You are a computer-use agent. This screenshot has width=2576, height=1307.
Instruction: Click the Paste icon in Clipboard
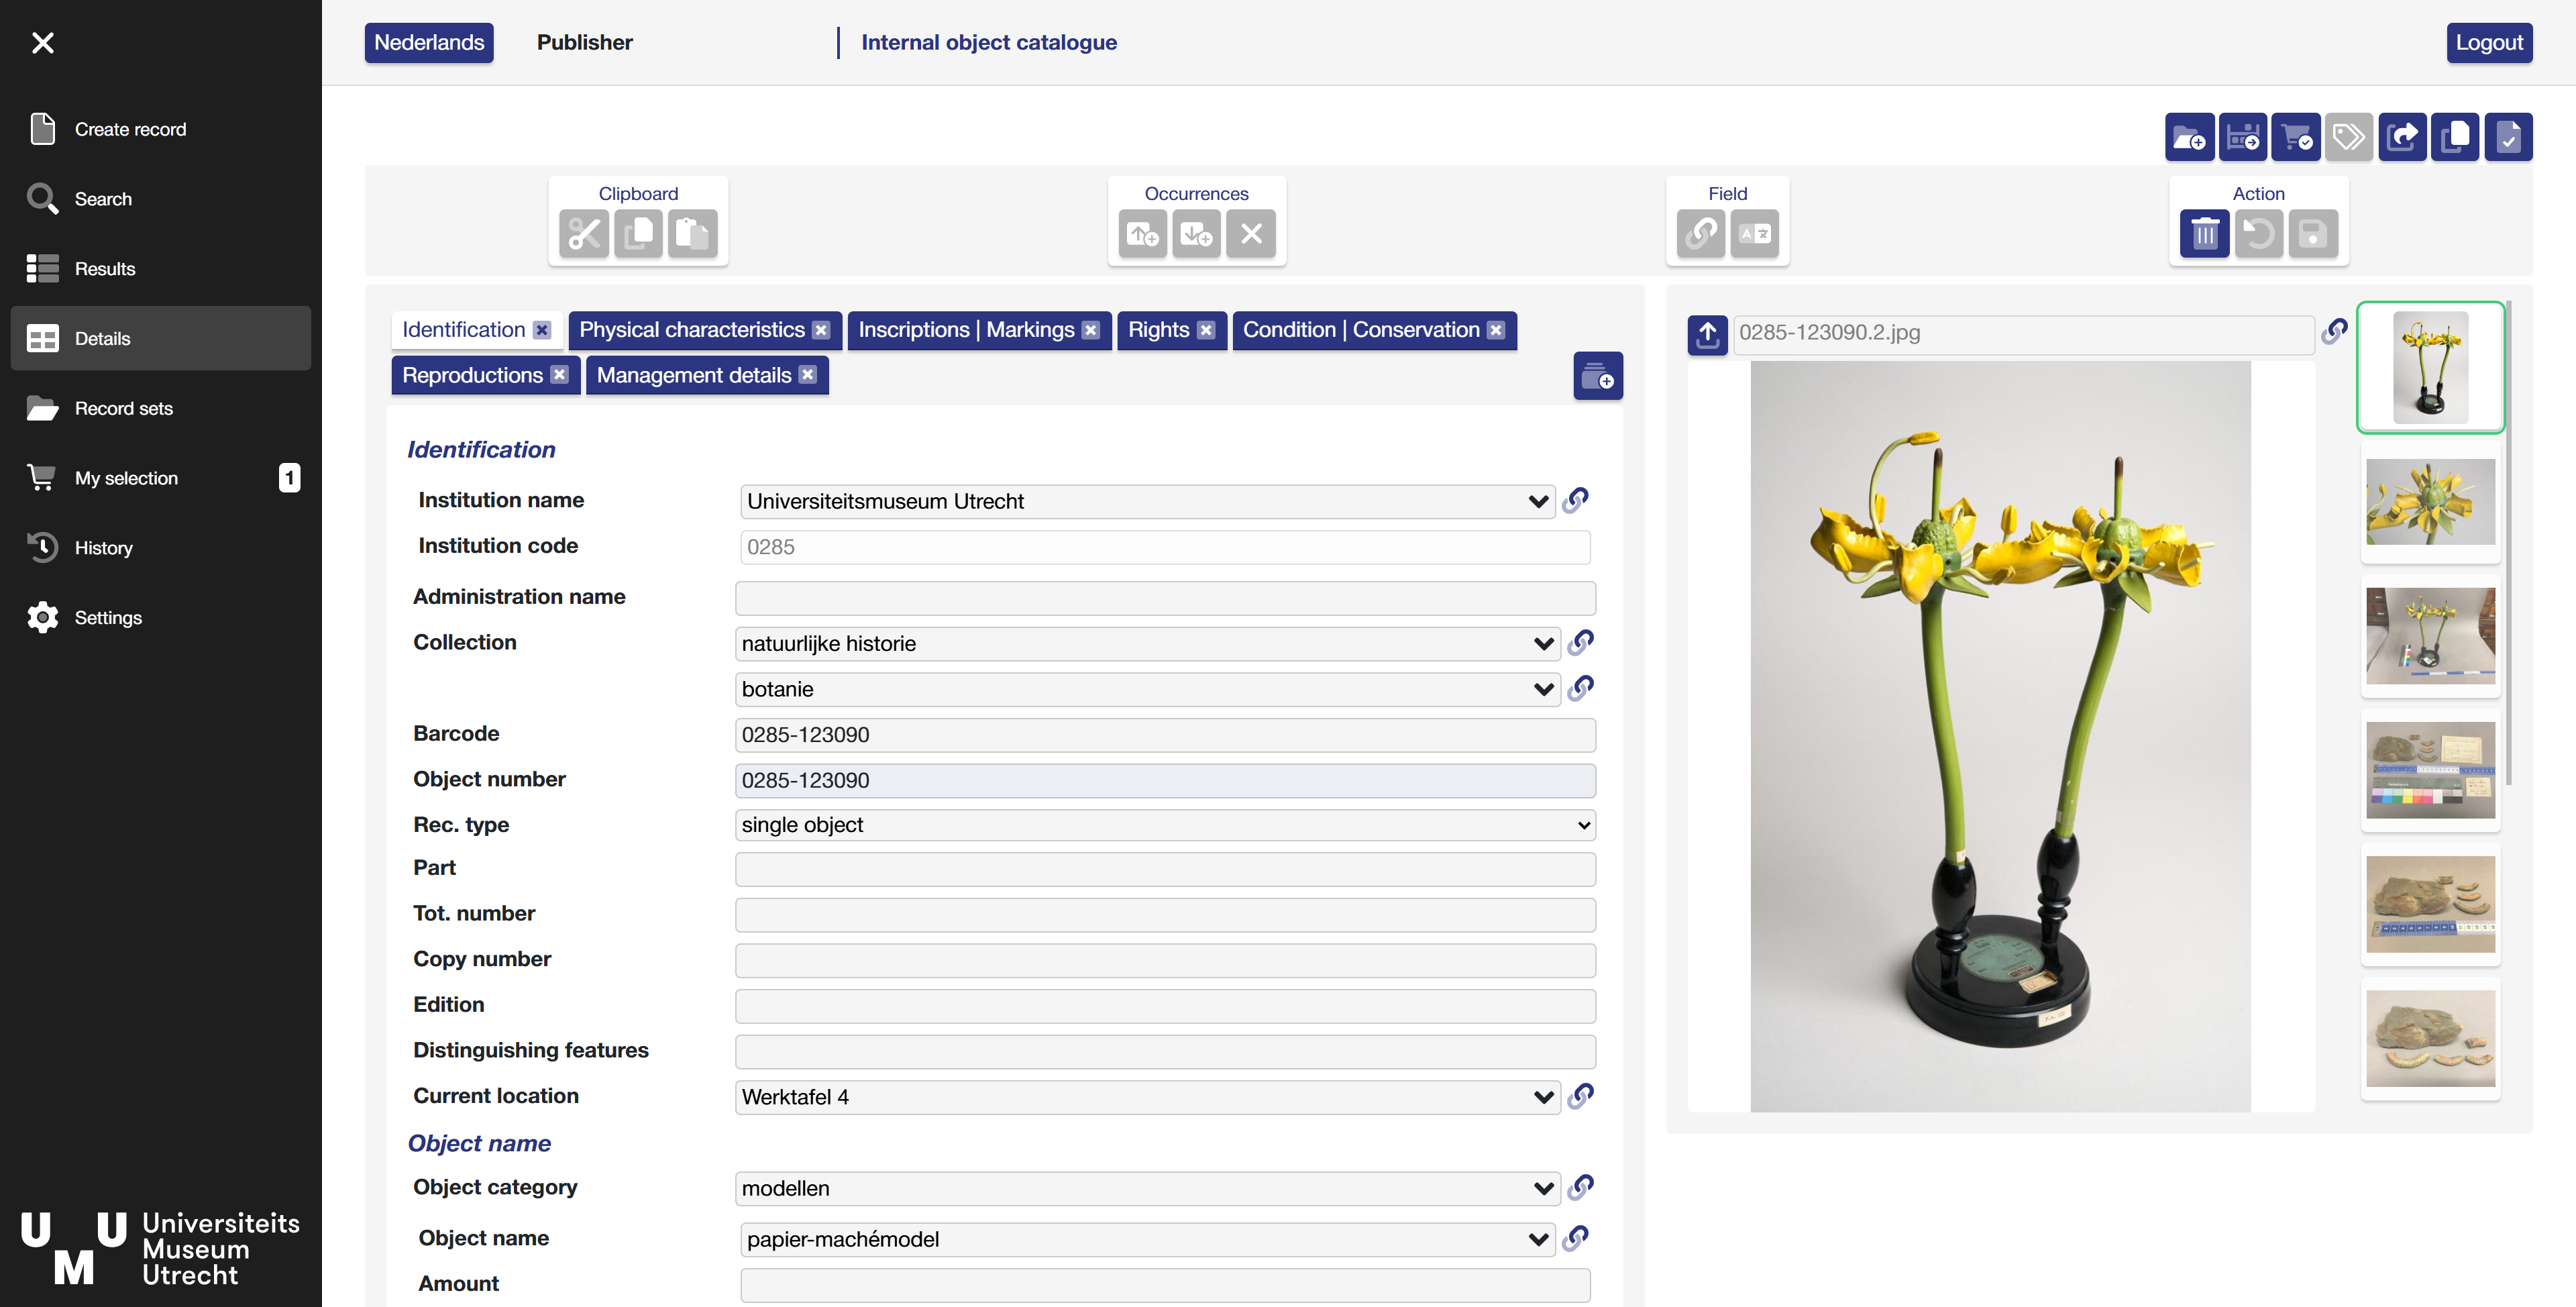(692, 234)
